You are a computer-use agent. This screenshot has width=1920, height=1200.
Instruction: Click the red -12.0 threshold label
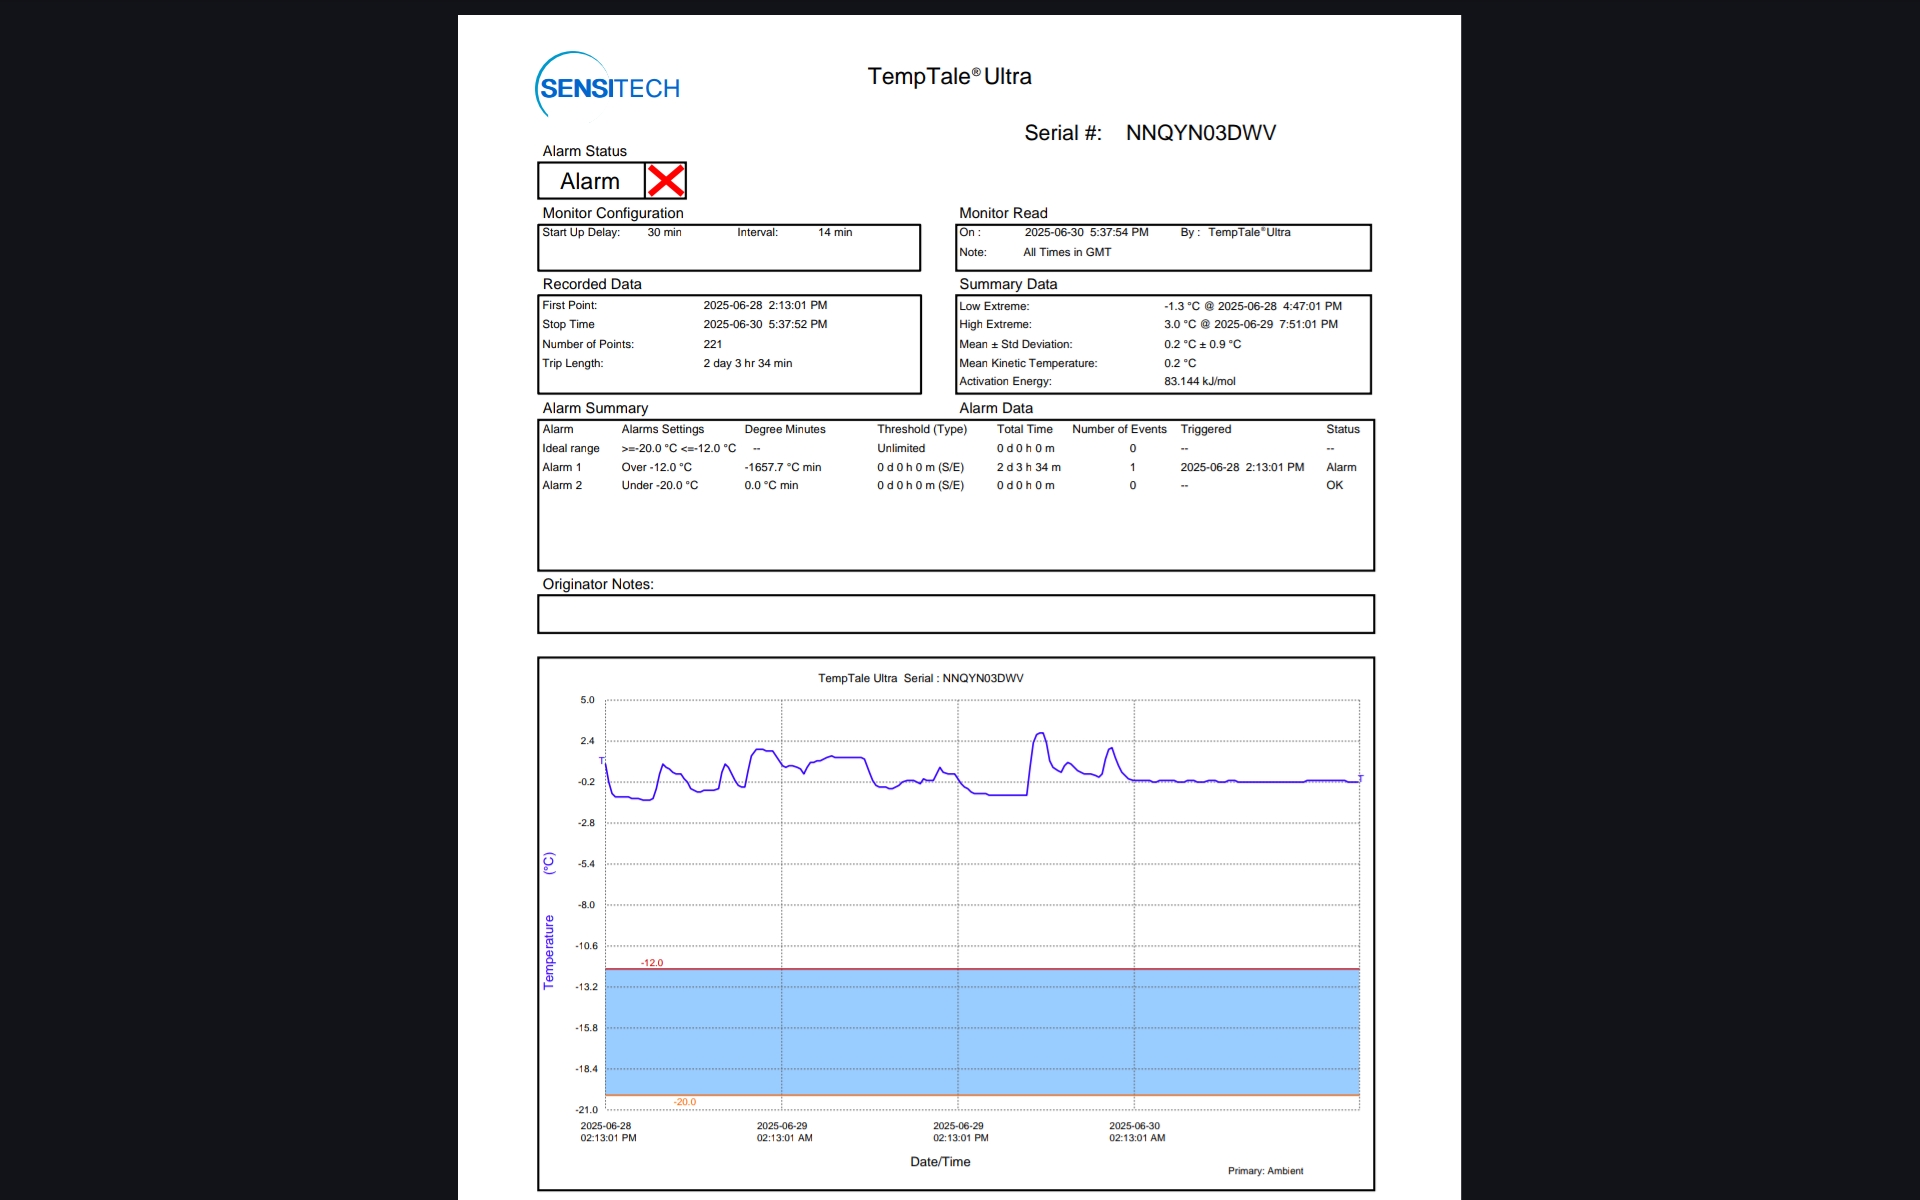652,963
